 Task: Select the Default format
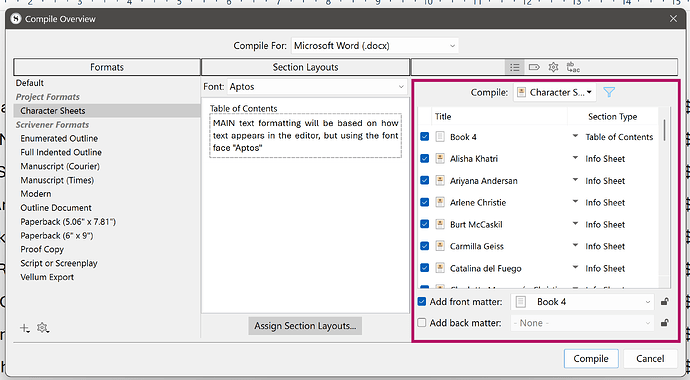click(x=29, y=83)
